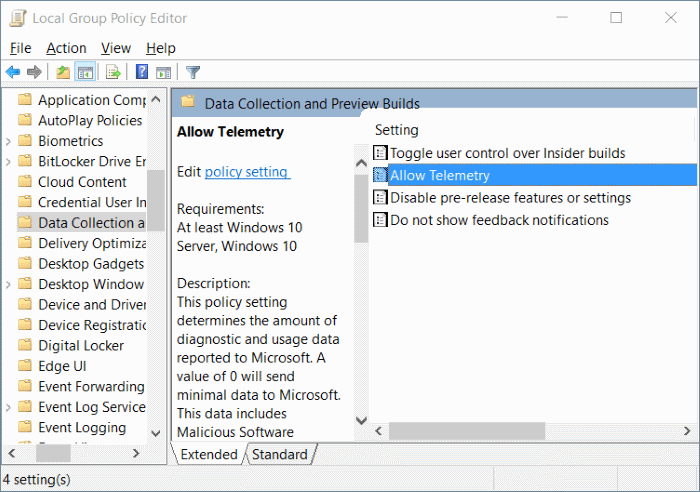Click the tree pane vertical scrollbar thumb
700x492 pixels.
[x=156, y=201]
